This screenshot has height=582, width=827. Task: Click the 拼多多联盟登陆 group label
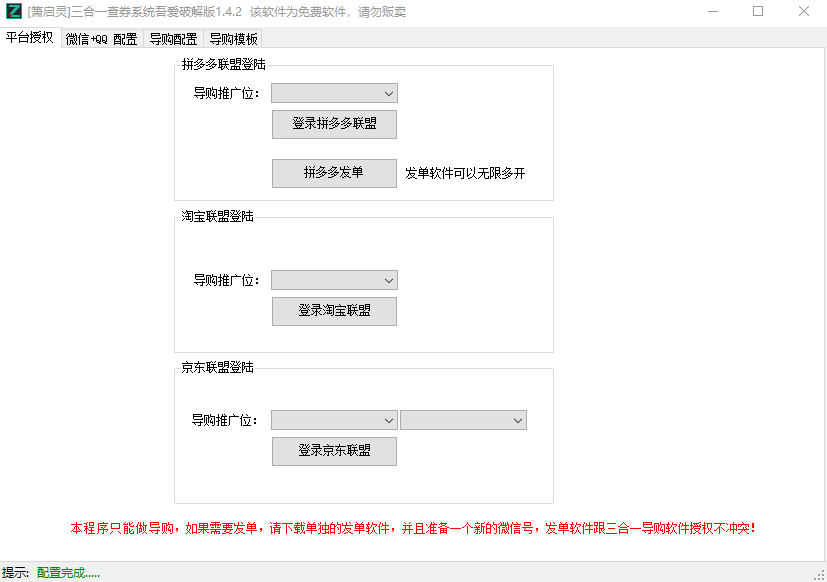[223, 64]
